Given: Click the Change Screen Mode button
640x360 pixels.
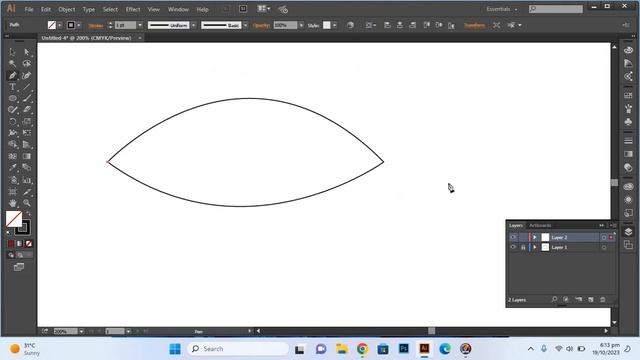Looking at the screenshot, I should (x=19, y=267).
